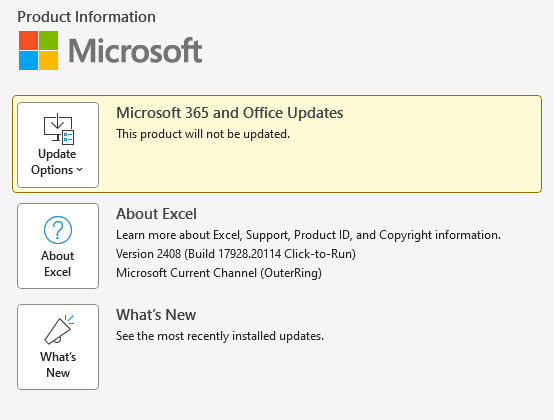This screenshot has width=554, height=420.
Task: Expand the Update Options dropdown chevron
Action: (79, 170)
